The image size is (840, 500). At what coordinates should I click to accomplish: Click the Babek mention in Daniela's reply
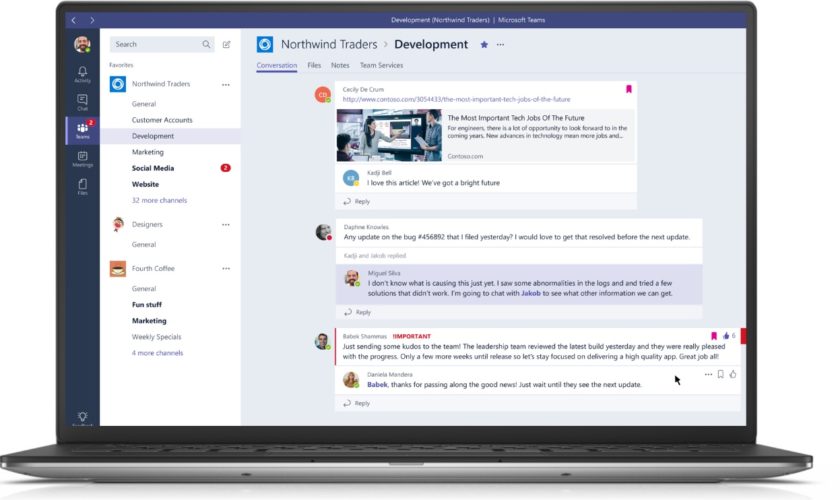(x=377, y=384)
